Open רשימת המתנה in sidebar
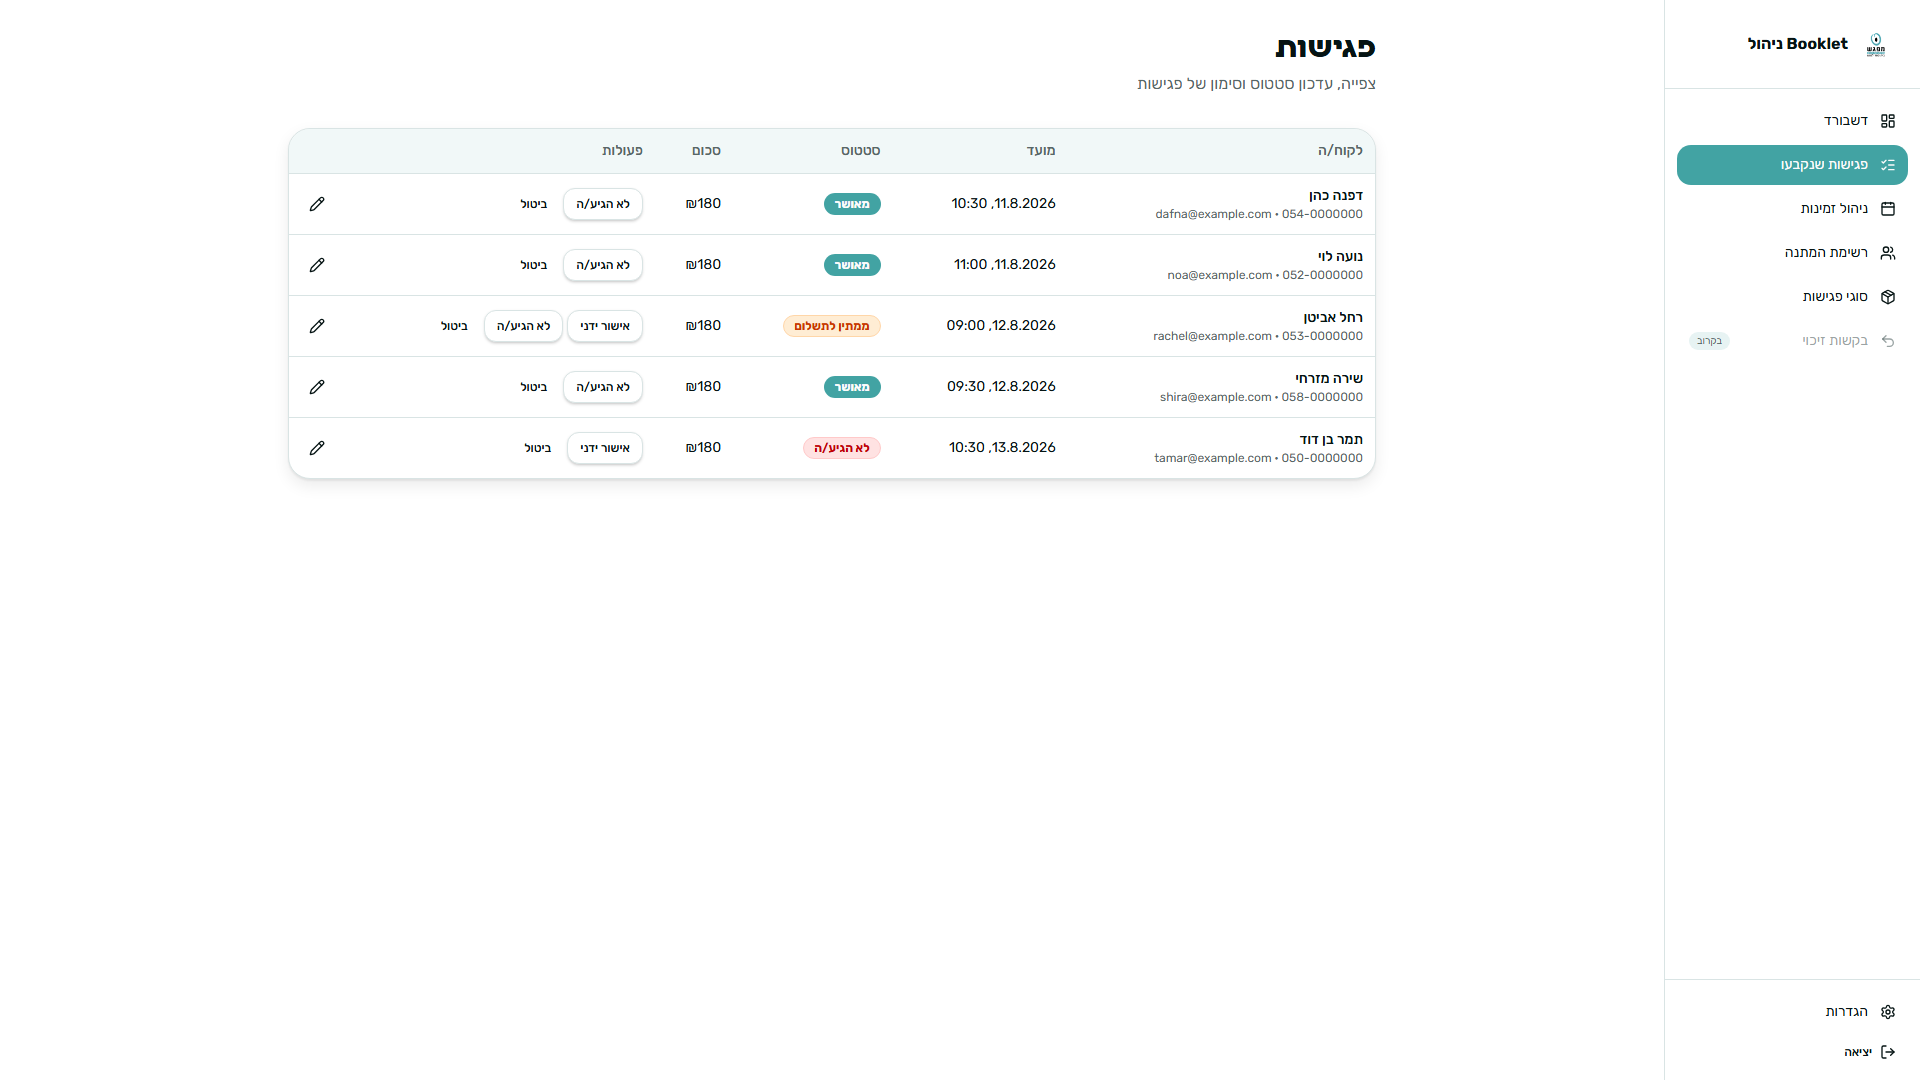Viewport: 1920px width, 1080px height. coord(1792,253)
